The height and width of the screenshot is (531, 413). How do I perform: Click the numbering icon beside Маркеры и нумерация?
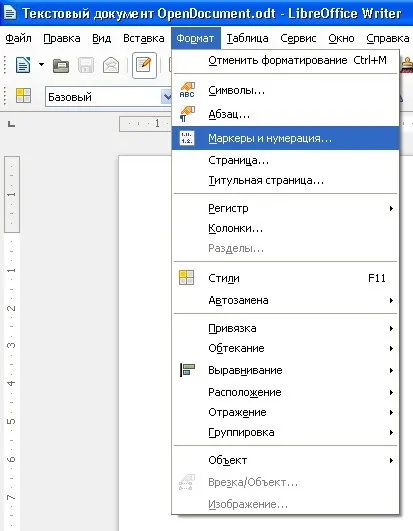click(187, 138)
